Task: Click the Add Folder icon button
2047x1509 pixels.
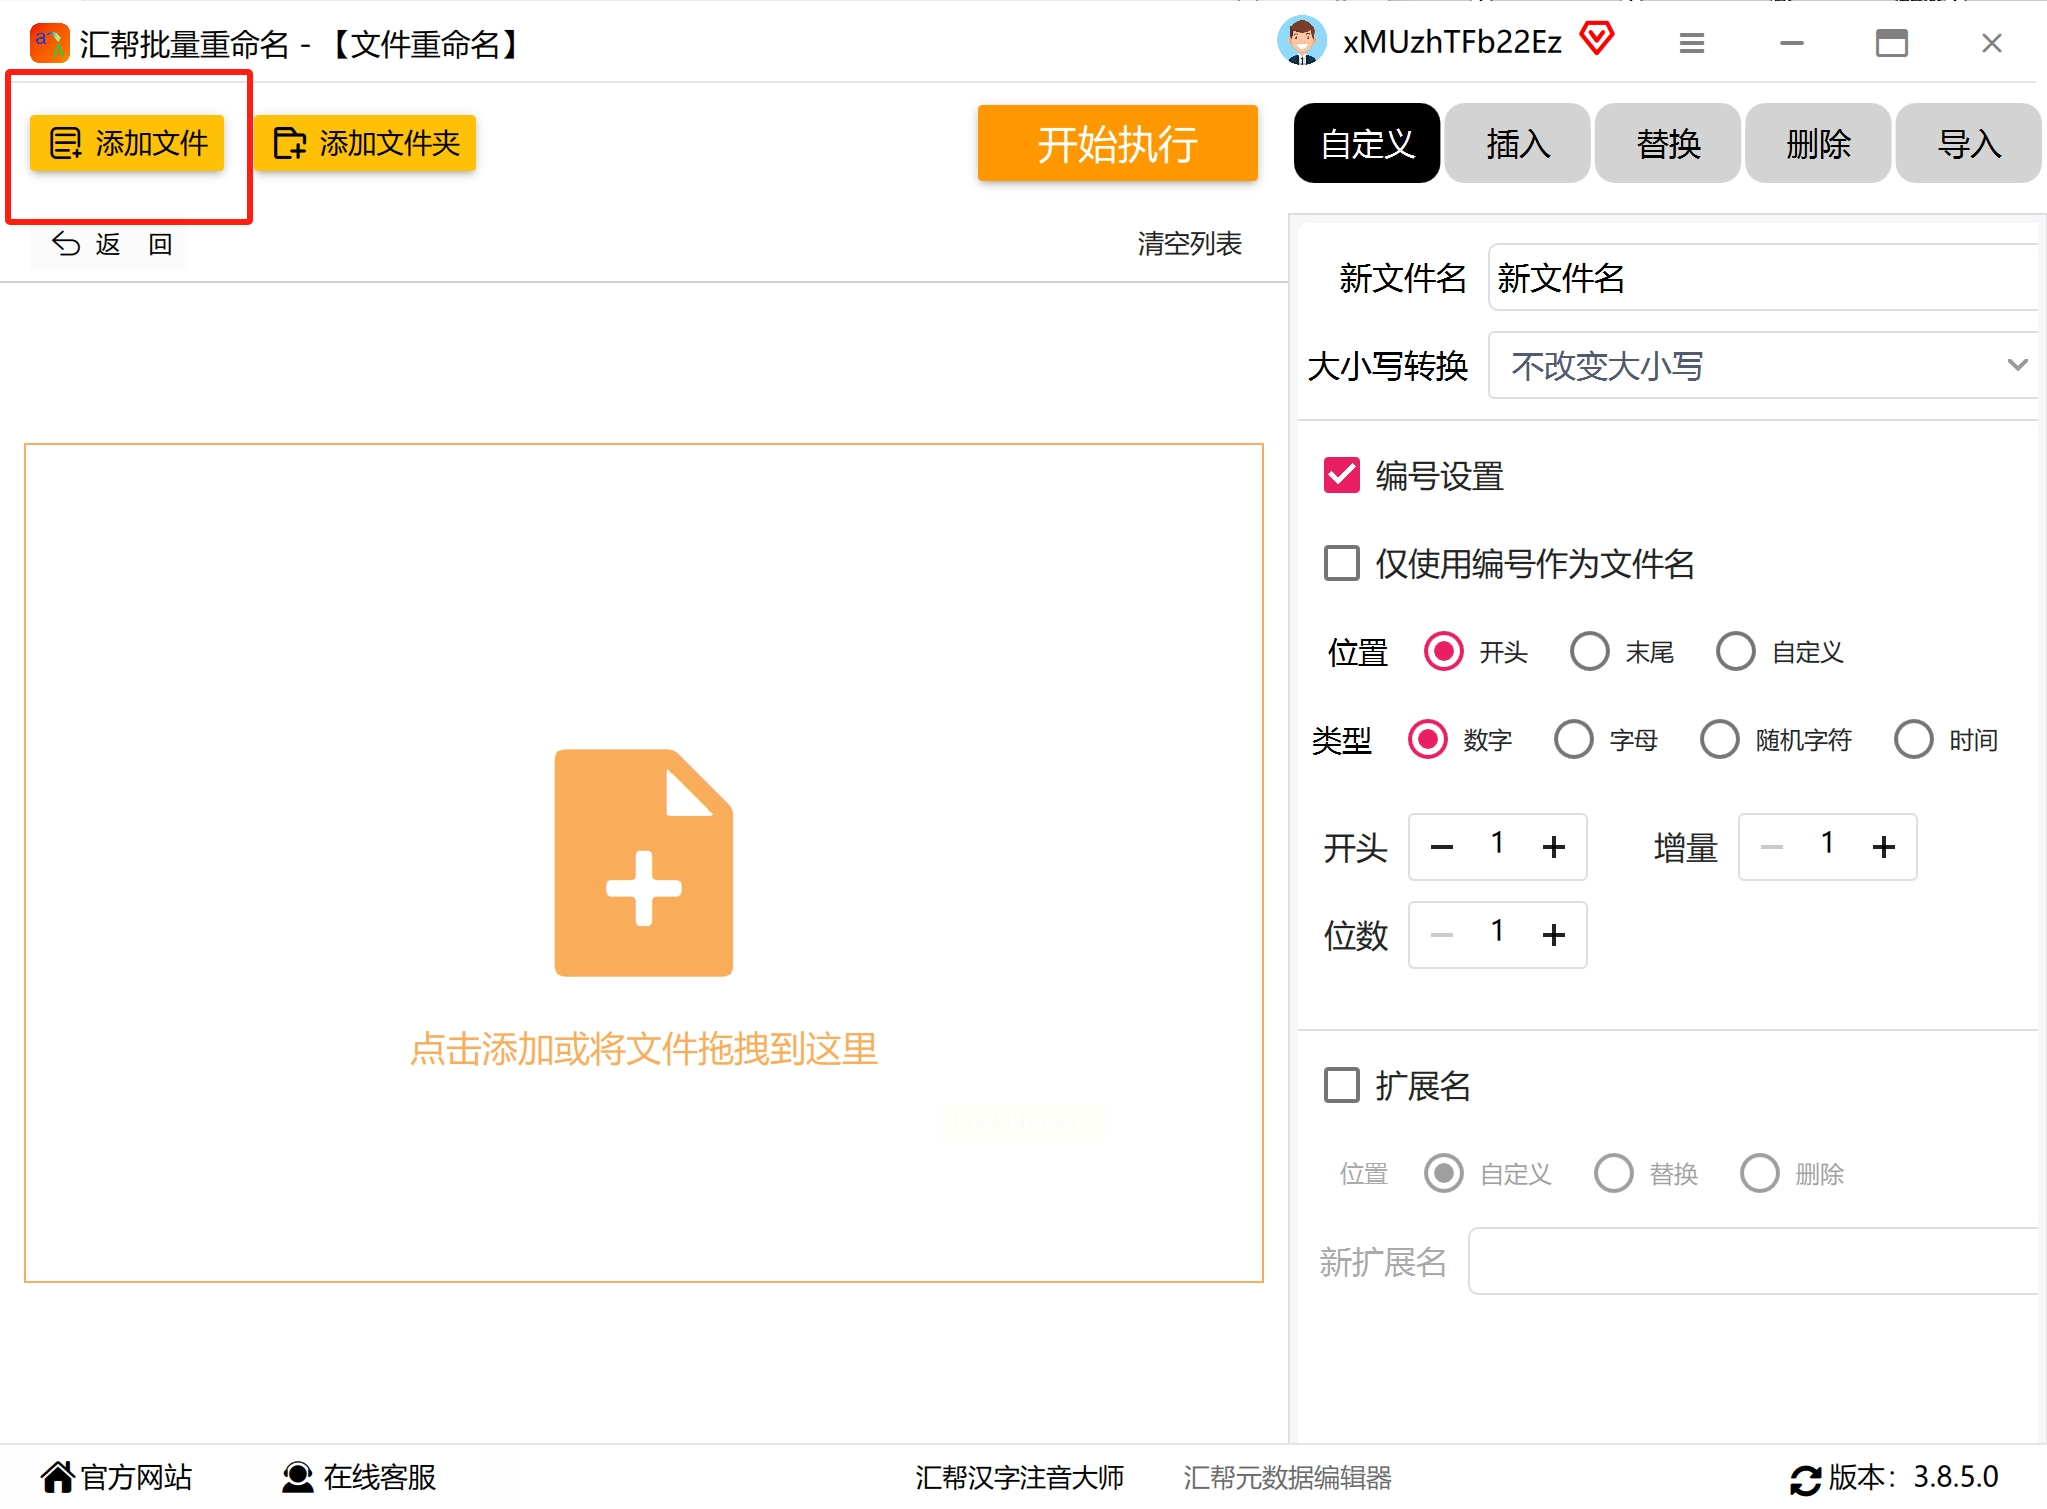Action: click(364, 144)
